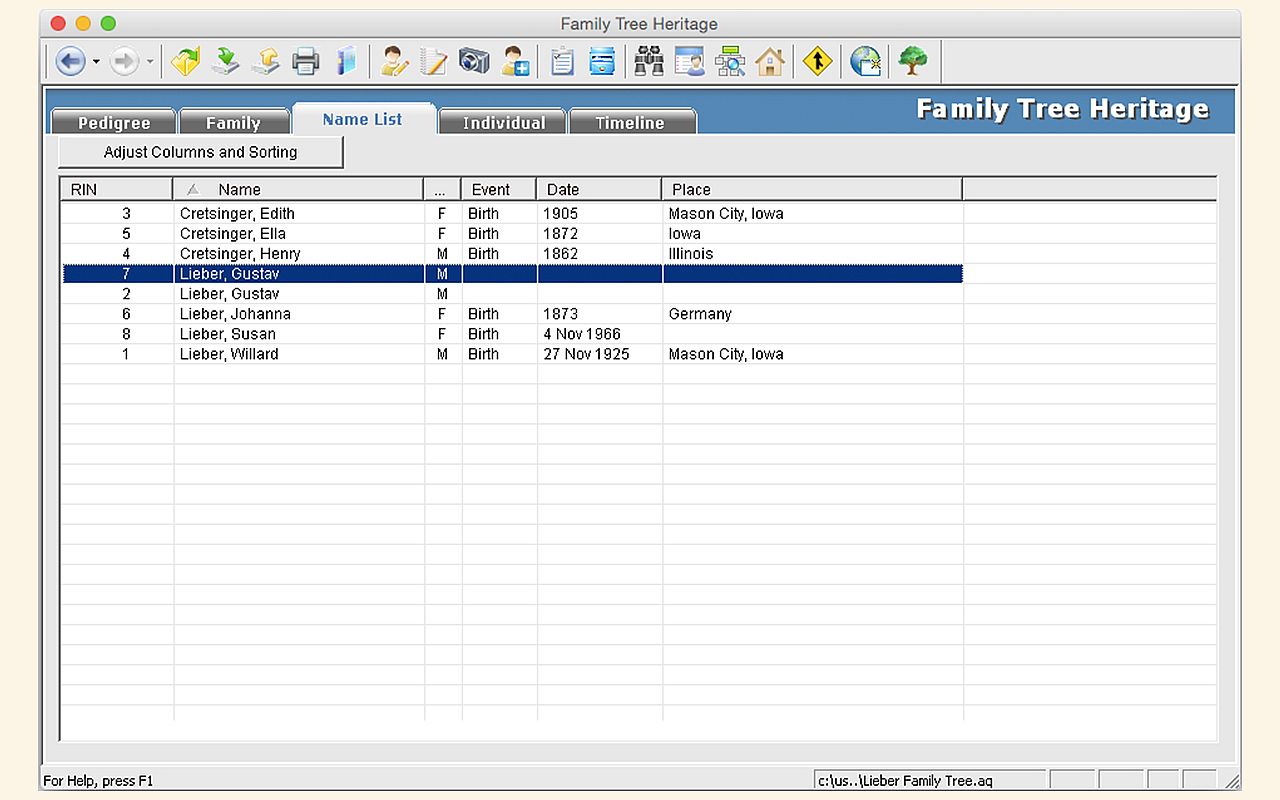
Task: Open the Timeline tab
Action: pos(630,122)
